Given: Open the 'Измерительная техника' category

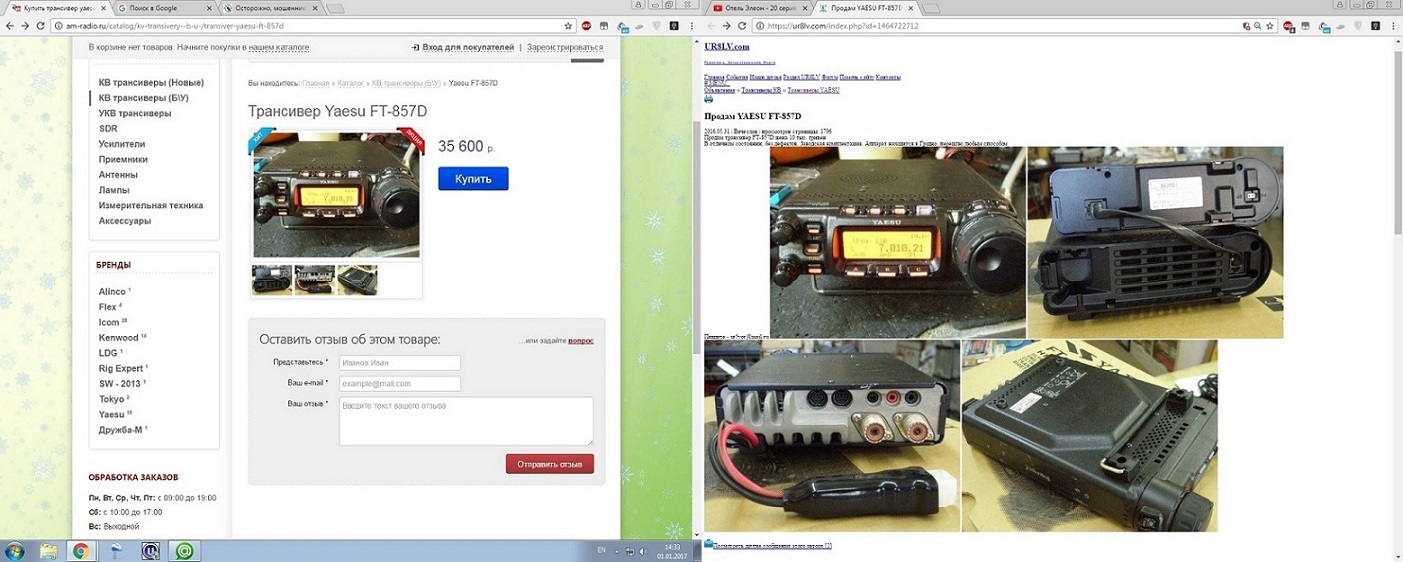Looking at the screenshot, I should click(x=151, y=205).
